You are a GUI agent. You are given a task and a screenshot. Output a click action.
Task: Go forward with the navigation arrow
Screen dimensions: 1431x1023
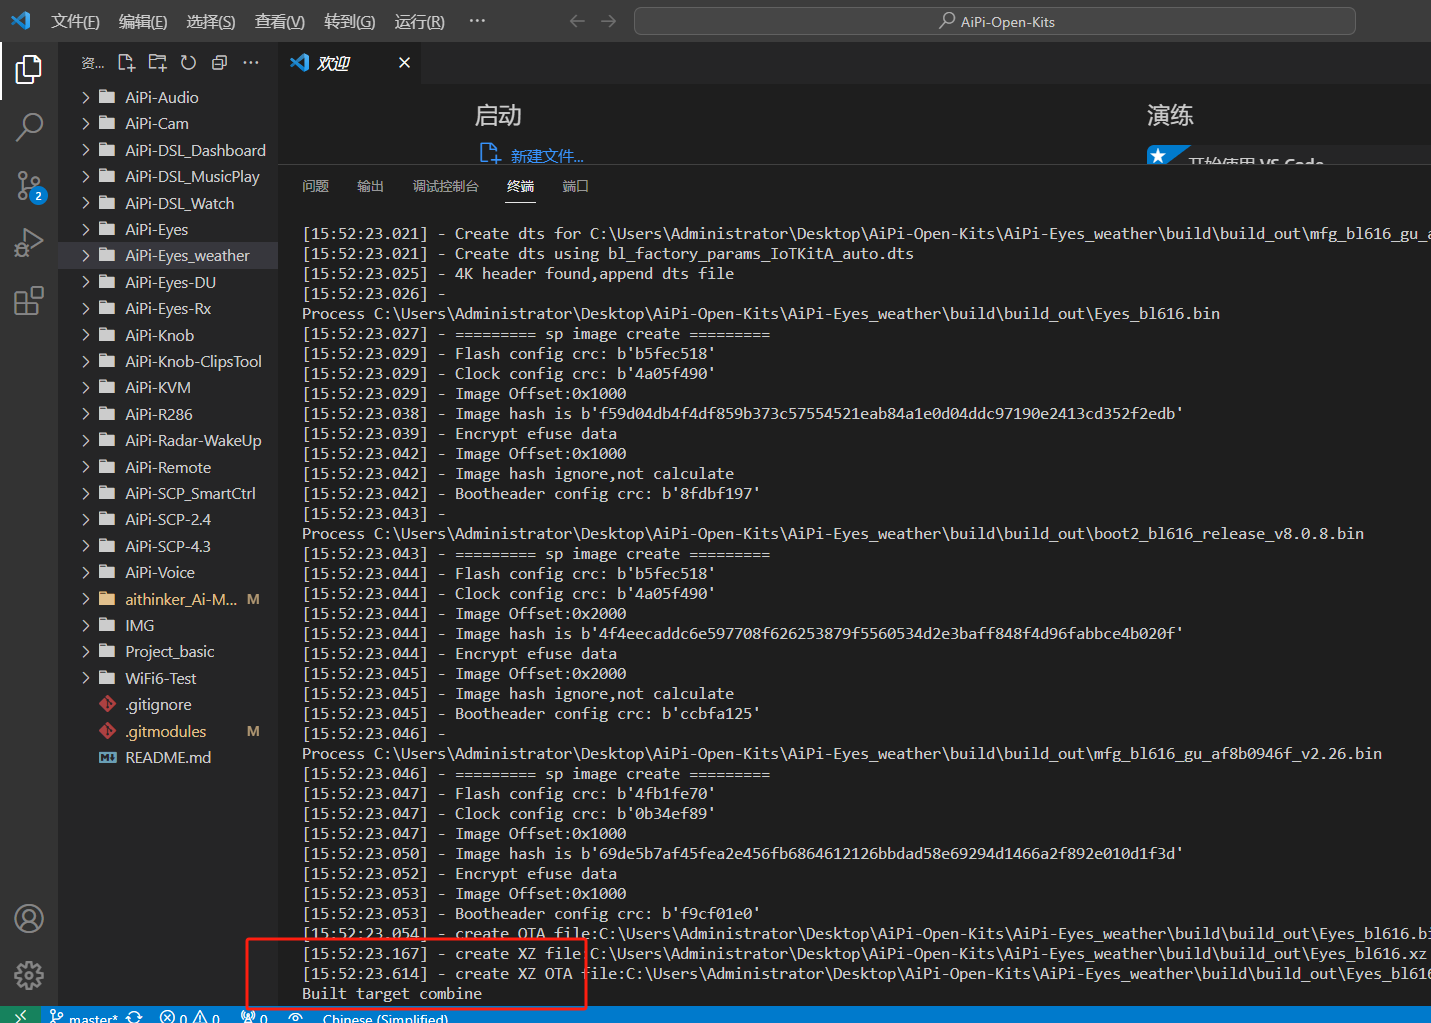(609, 21)
